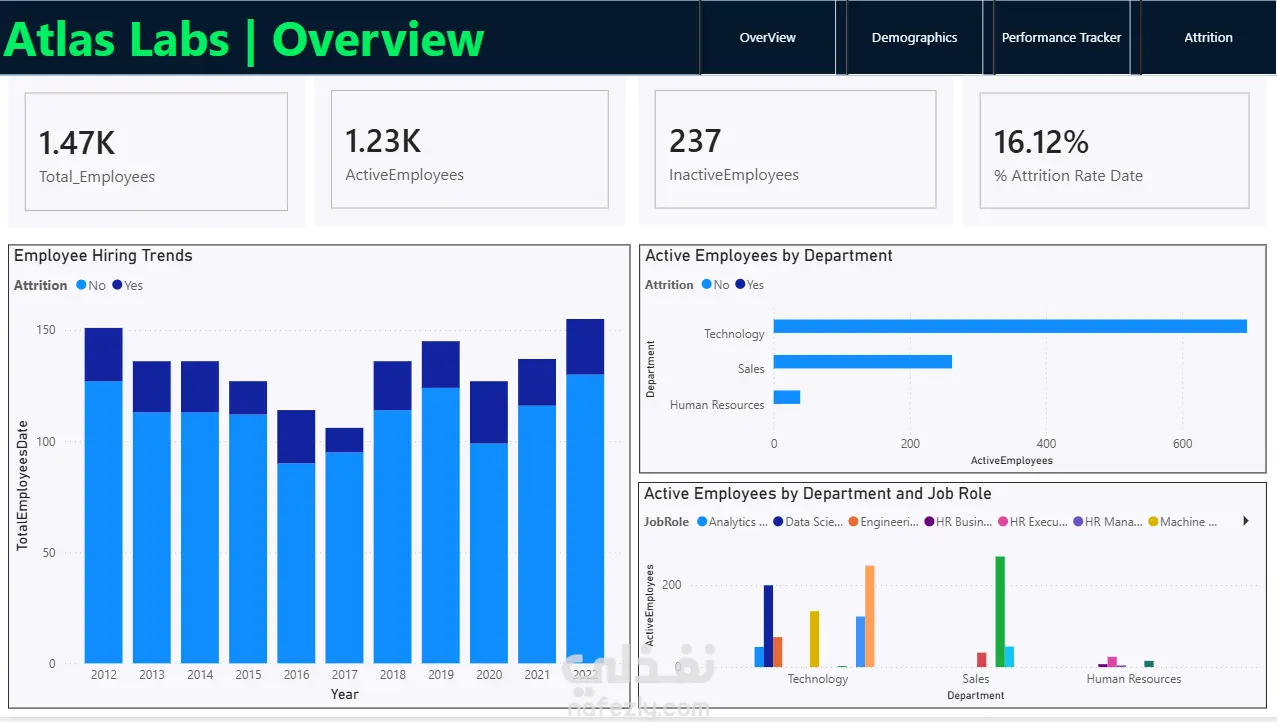Expand job role legend with right arrow
This screenshot has width=1277, height=722.
coord(1246,521)
